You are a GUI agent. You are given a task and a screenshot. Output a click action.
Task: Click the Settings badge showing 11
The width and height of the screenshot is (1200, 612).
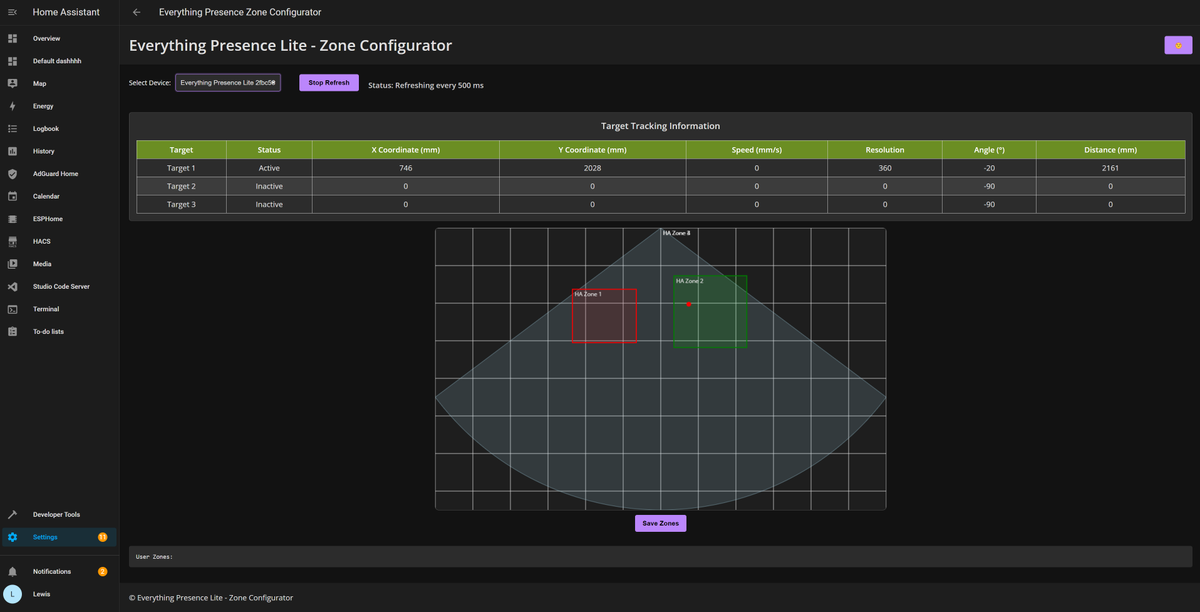[x=102, y=537]
